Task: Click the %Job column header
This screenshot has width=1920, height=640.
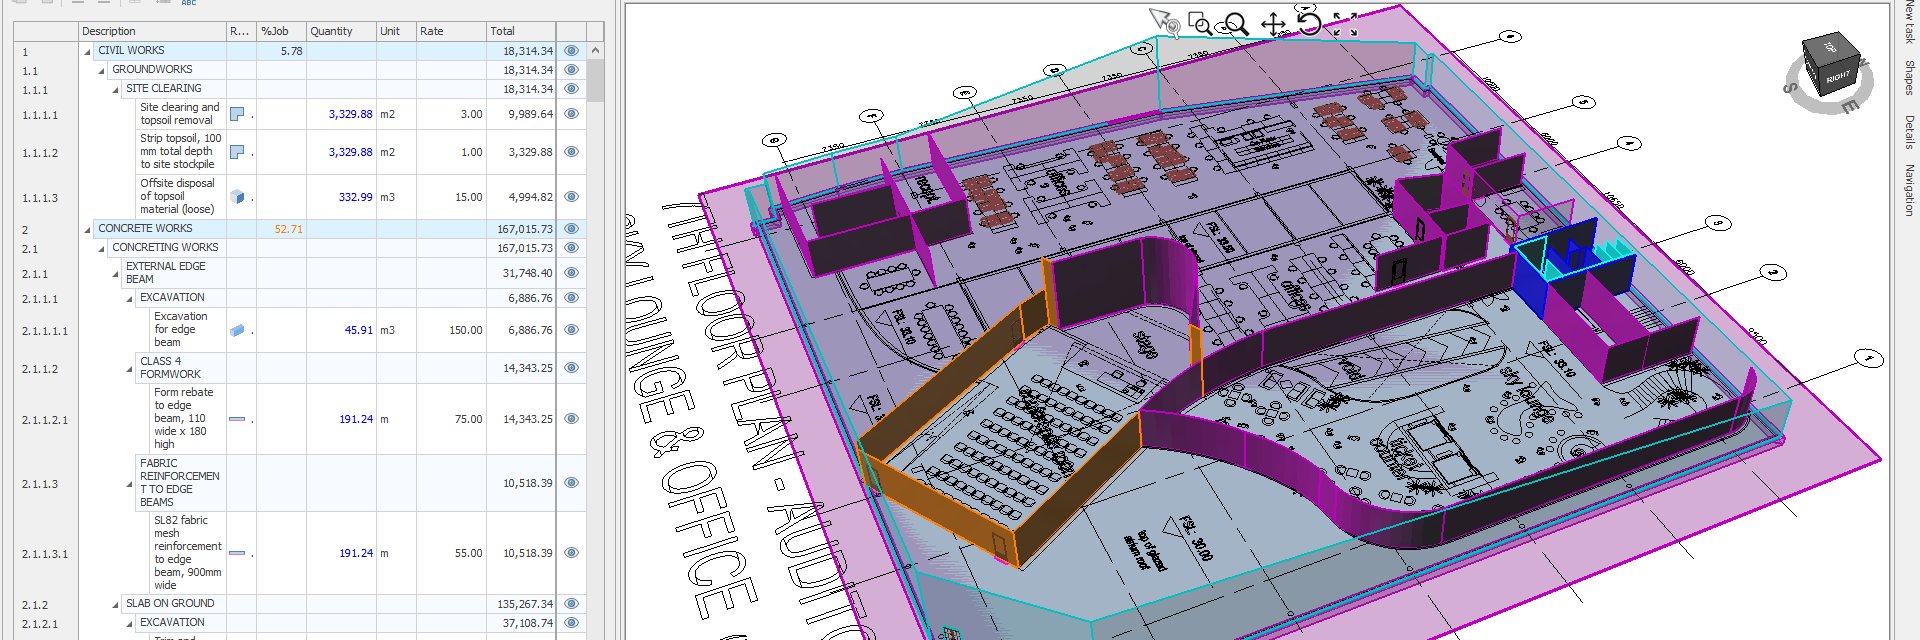Action: [x=281, y=31]
